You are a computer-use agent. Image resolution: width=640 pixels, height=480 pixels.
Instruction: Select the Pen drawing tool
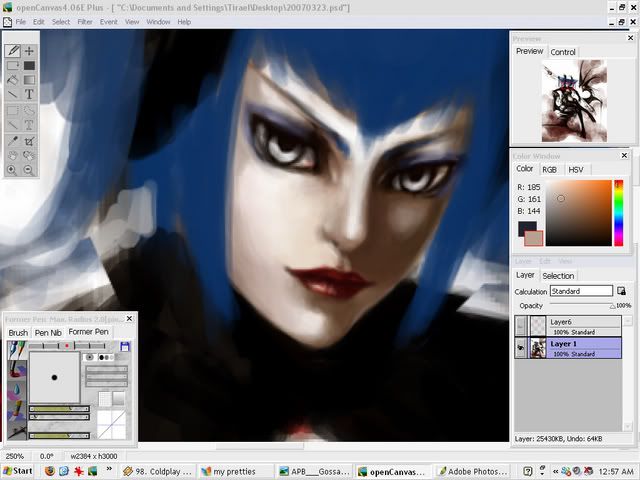point(13,51)
